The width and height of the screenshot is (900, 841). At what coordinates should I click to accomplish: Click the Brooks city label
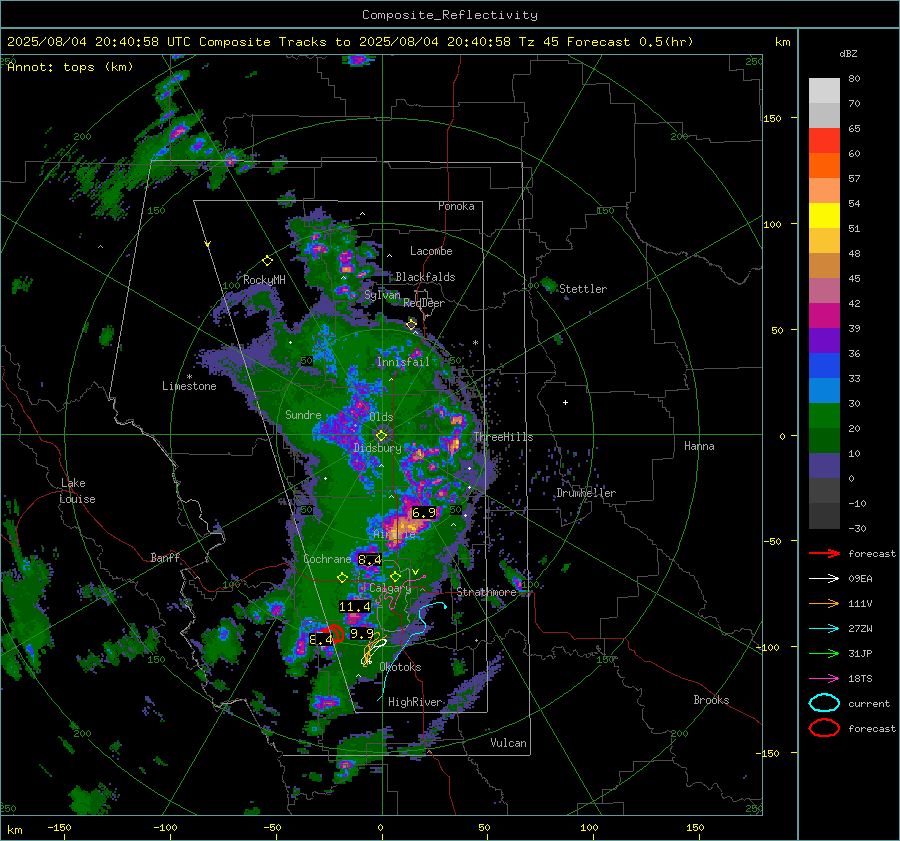point(711,700)
